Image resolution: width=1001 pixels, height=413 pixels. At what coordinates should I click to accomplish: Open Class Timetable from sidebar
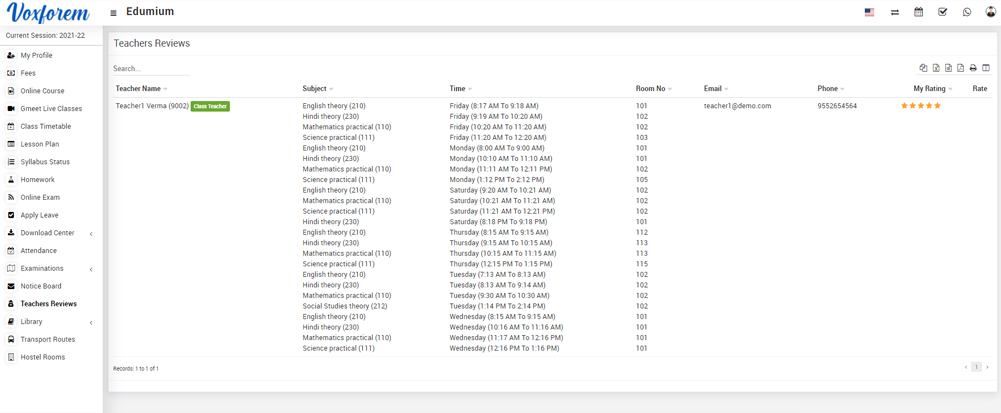[45, 127]
